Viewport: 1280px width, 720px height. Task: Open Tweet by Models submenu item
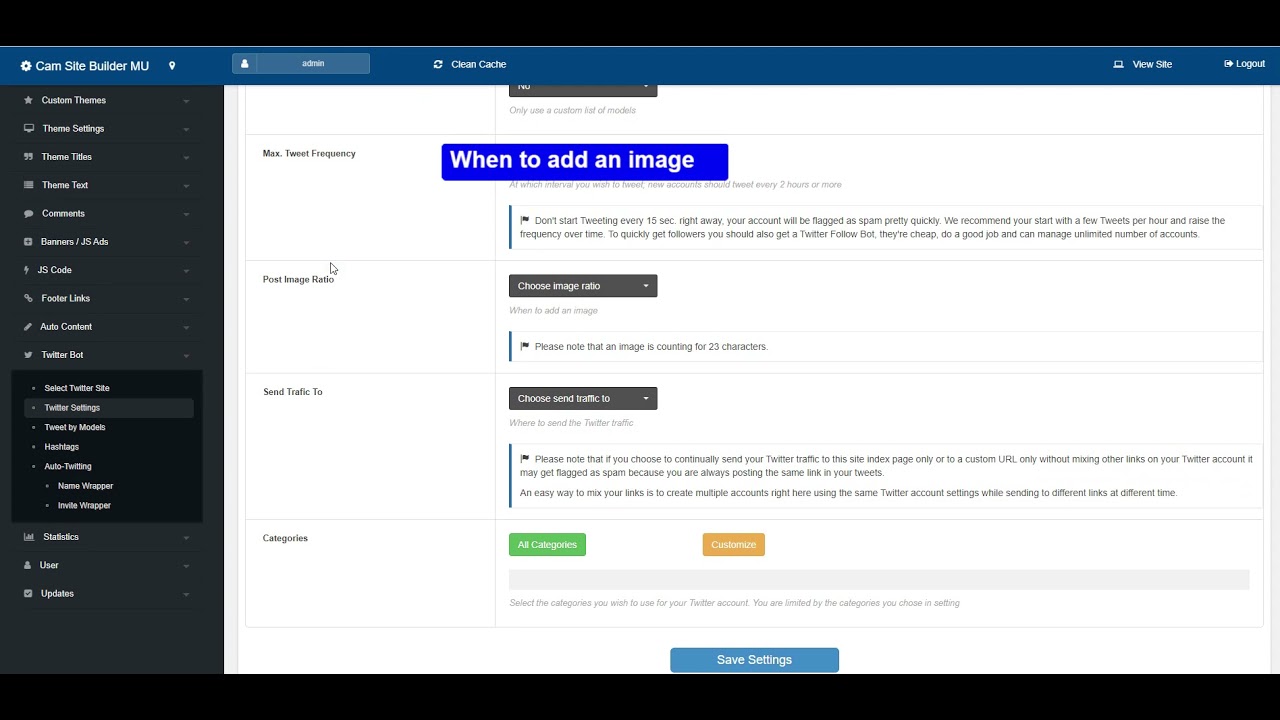[75, 427]
